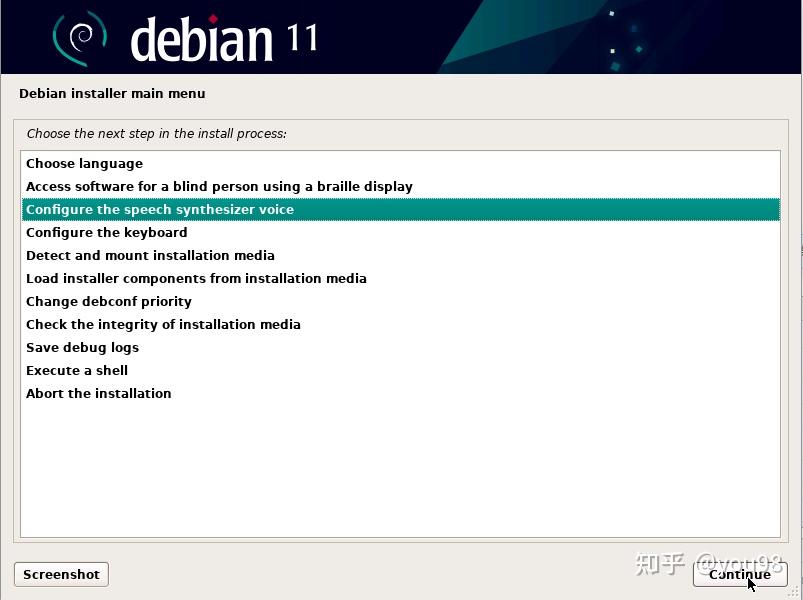Select Load installer components from installation media
Screen dimensions: 803x600
pos(196,278)
